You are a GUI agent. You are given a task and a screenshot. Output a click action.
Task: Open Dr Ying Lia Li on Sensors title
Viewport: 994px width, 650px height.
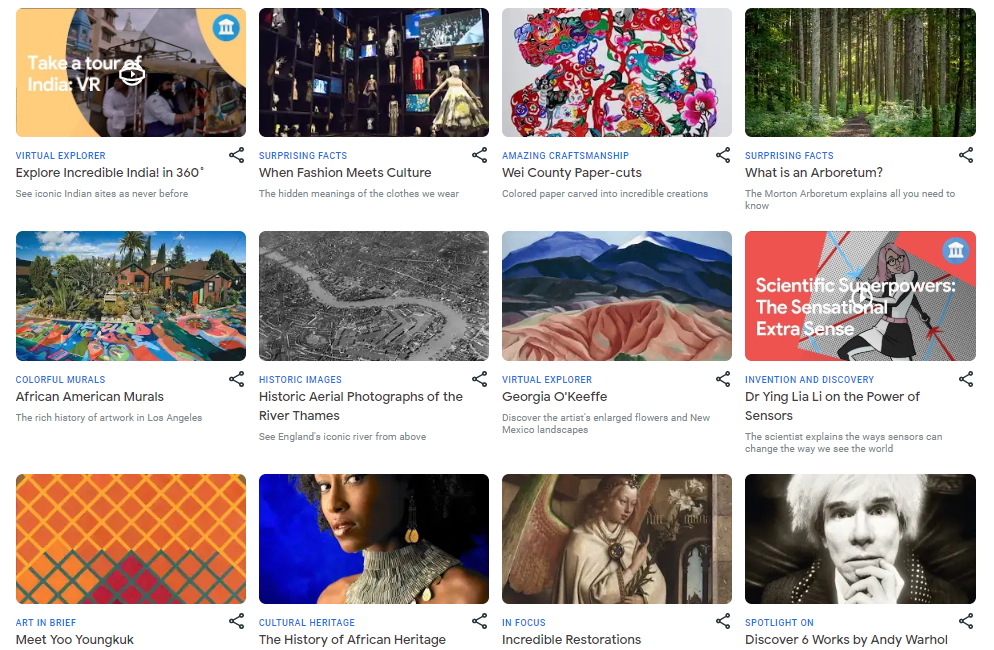tap(832, 406)
